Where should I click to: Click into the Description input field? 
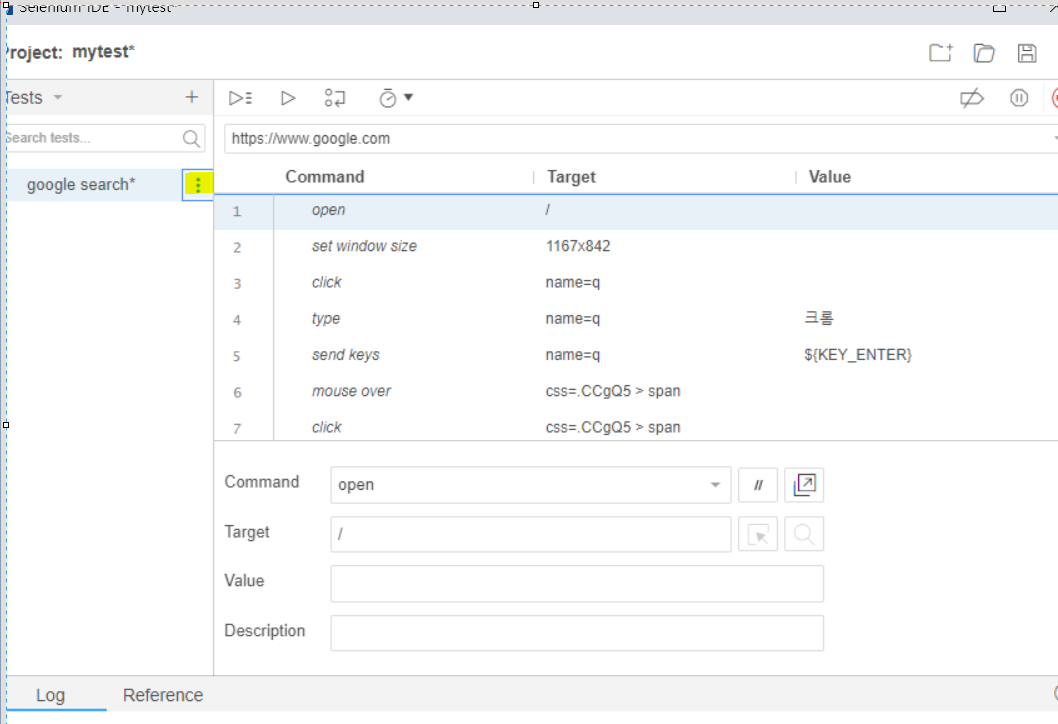click(577, 633)
